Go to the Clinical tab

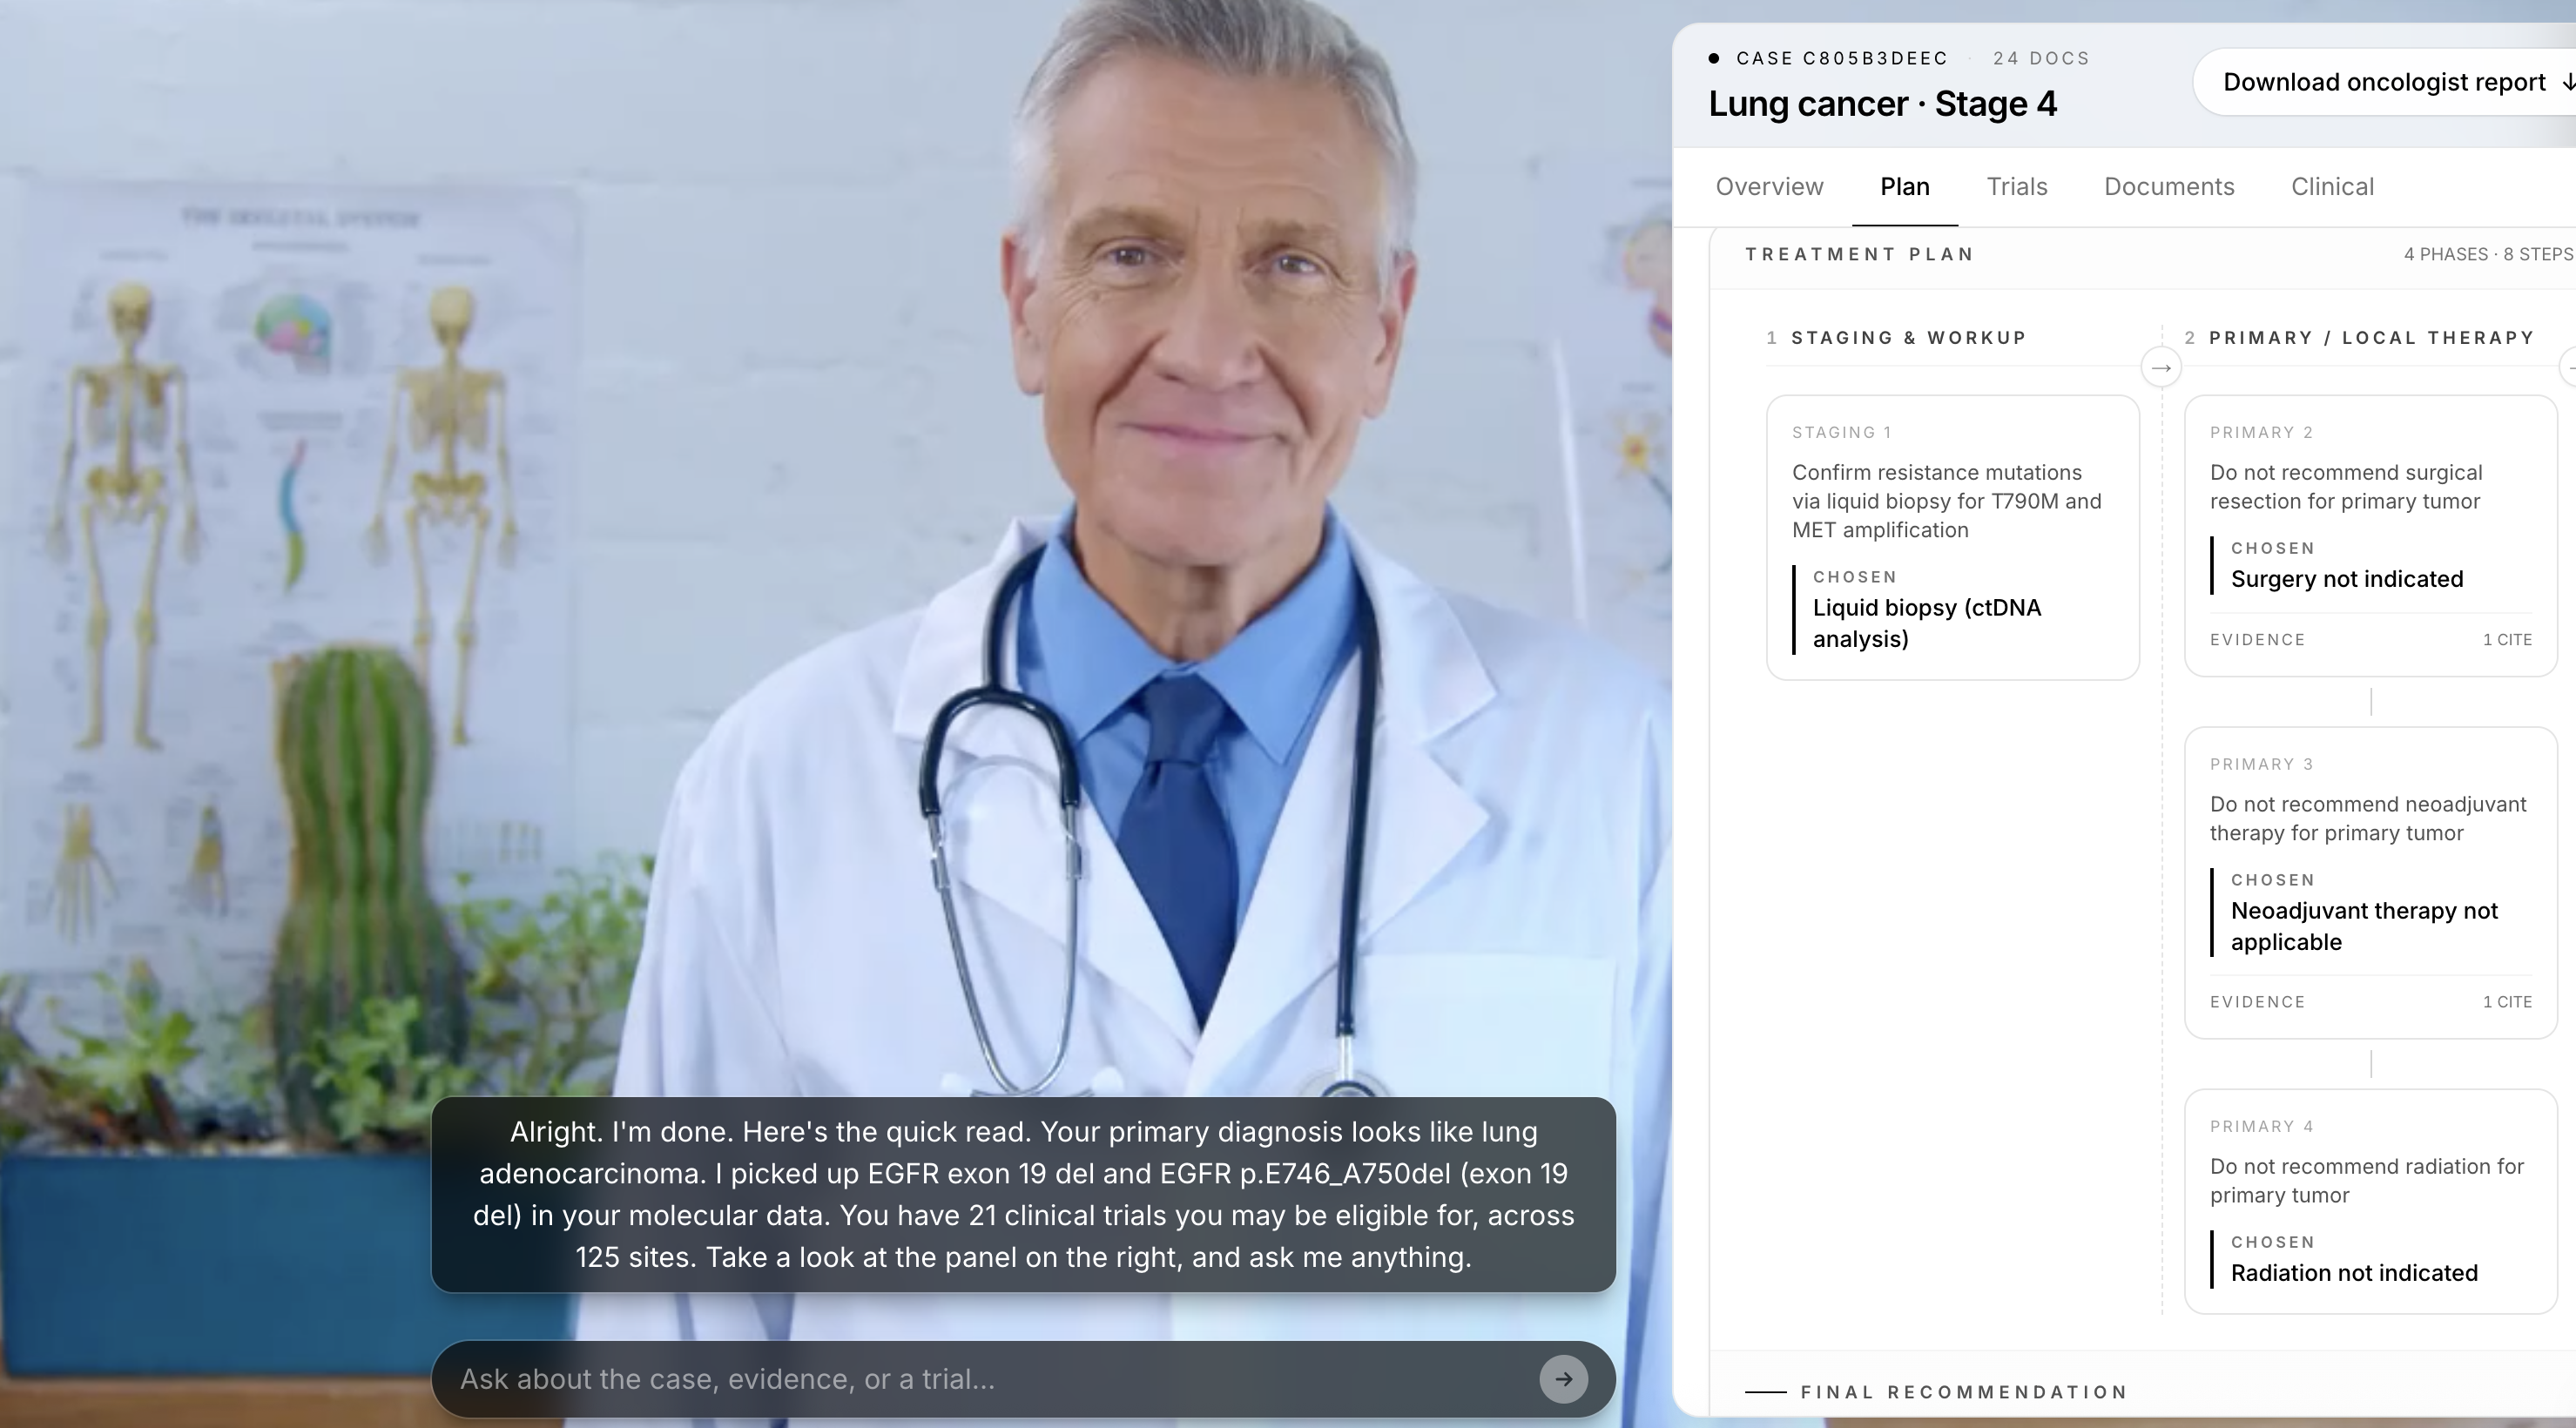point(2332,187)
